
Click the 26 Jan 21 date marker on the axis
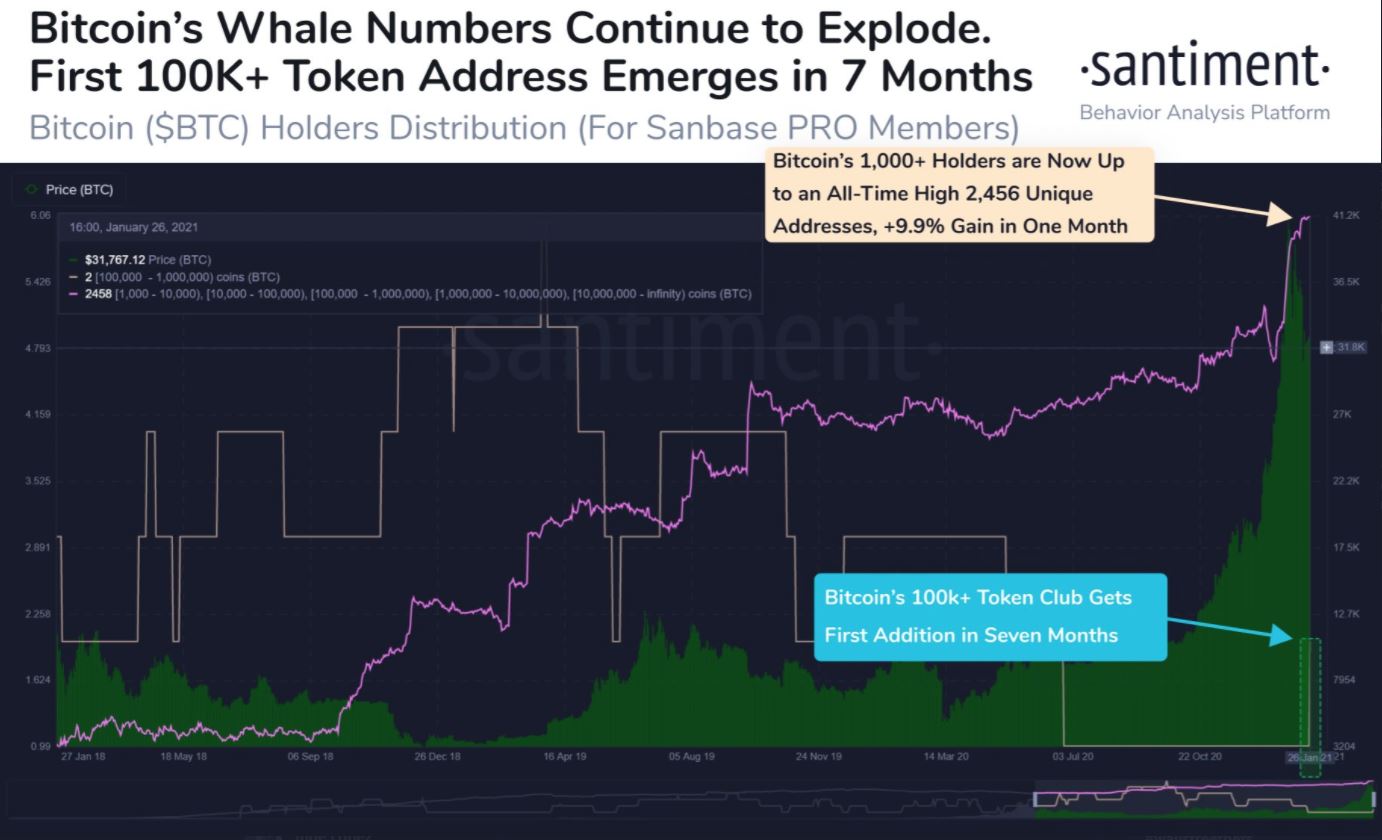click(x=1309, y=758)
